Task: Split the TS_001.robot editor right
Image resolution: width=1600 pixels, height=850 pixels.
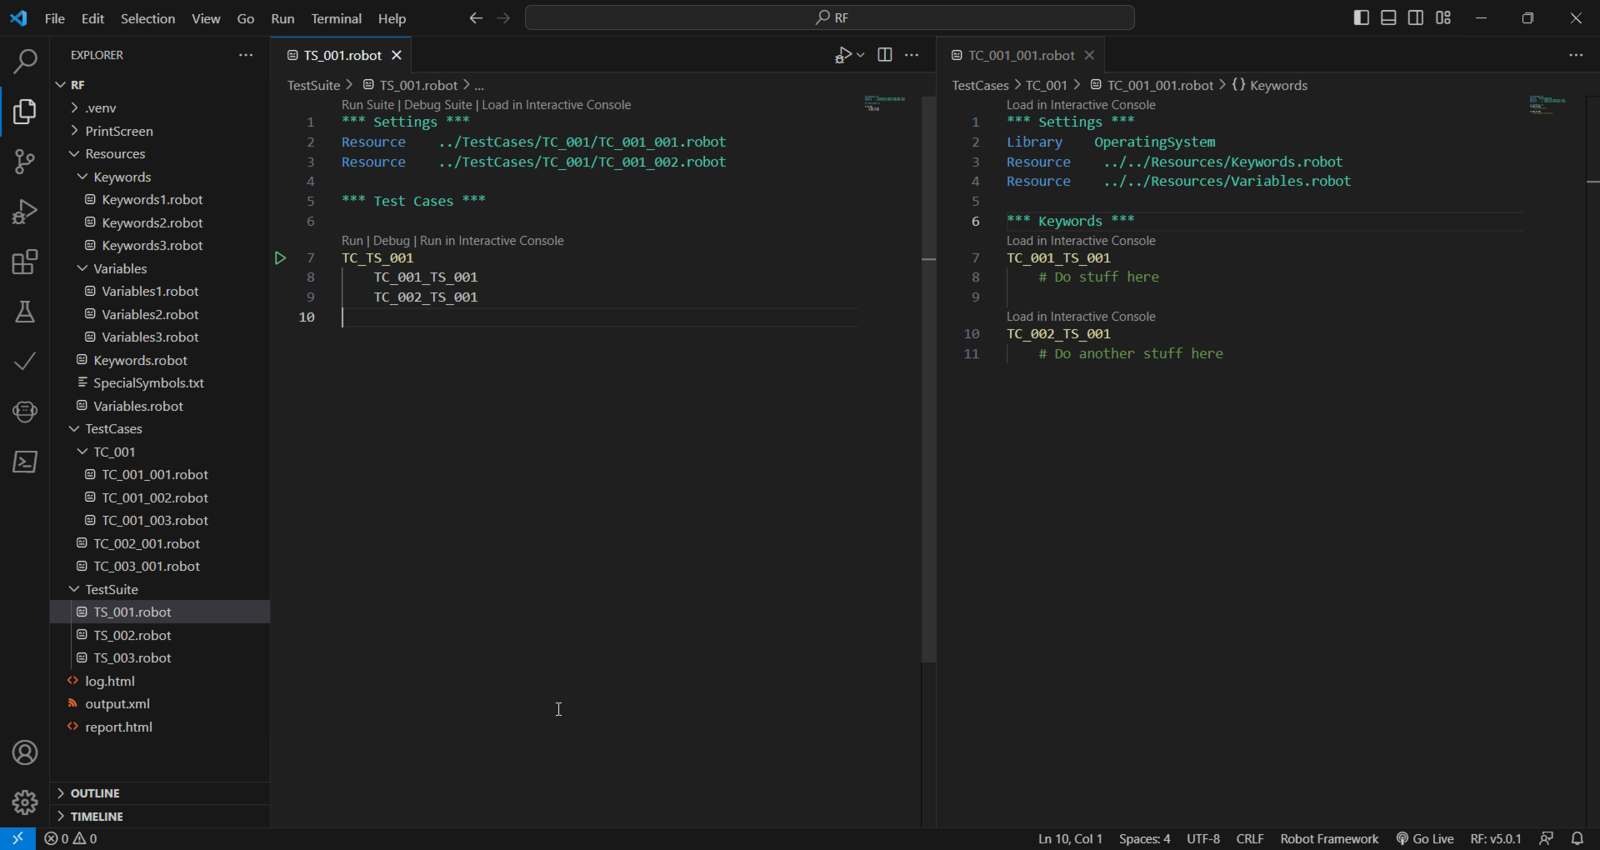Action: (x=884, y=55)
